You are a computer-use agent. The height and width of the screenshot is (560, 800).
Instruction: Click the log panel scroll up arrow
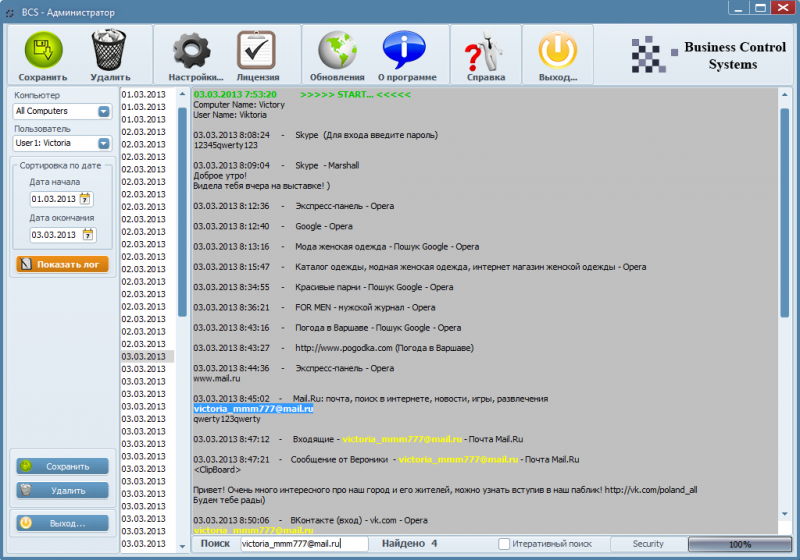pos(785,94)
